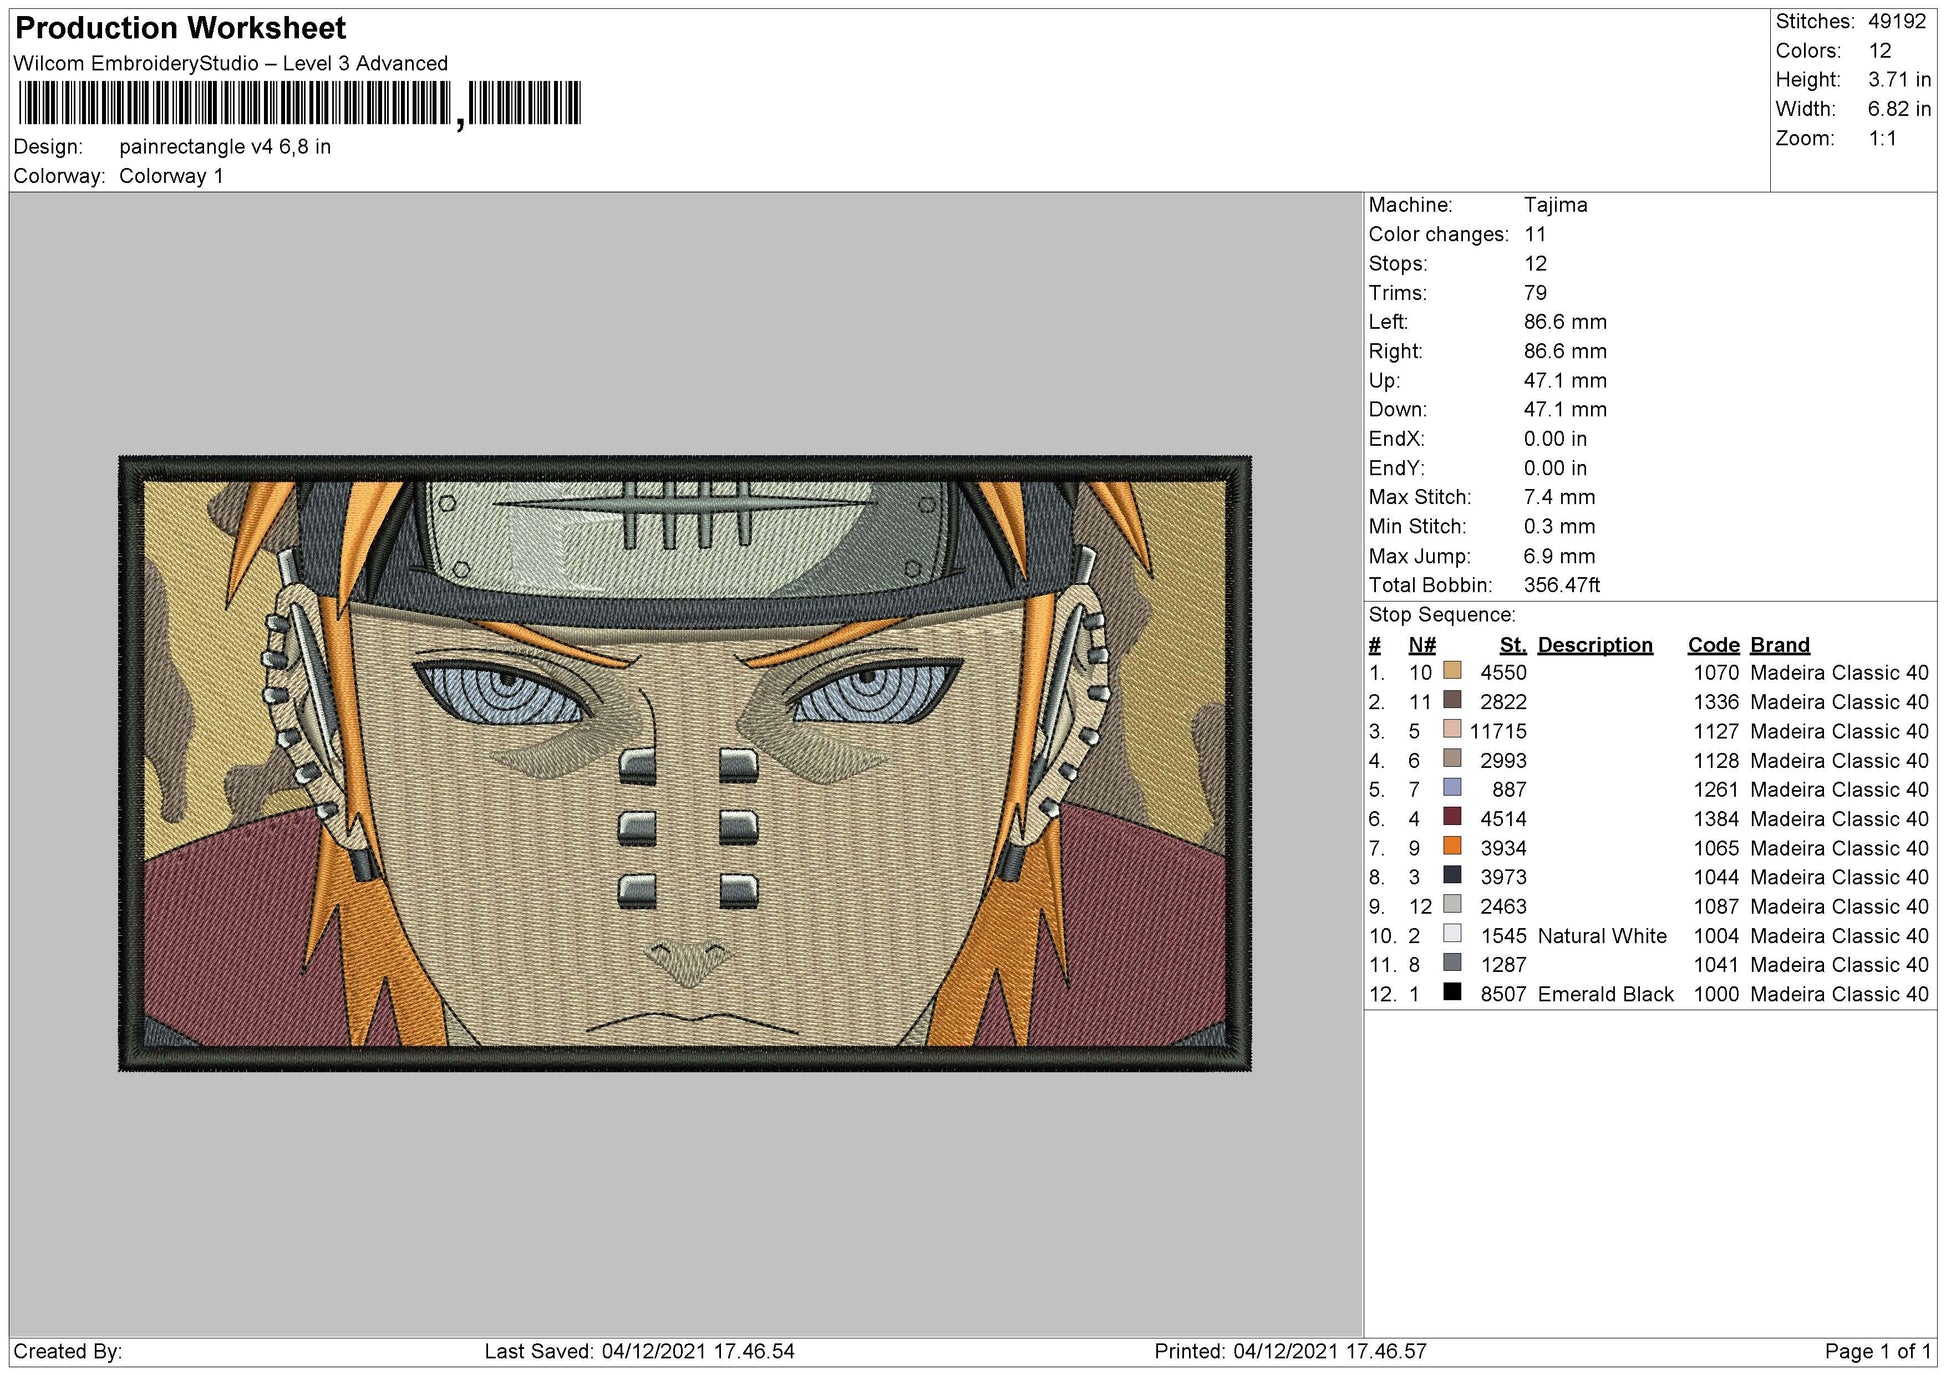Viewport: 1946px width, 1375px height.
Task: Click the 'Colorway 1' value
Action: coord(171,176)
